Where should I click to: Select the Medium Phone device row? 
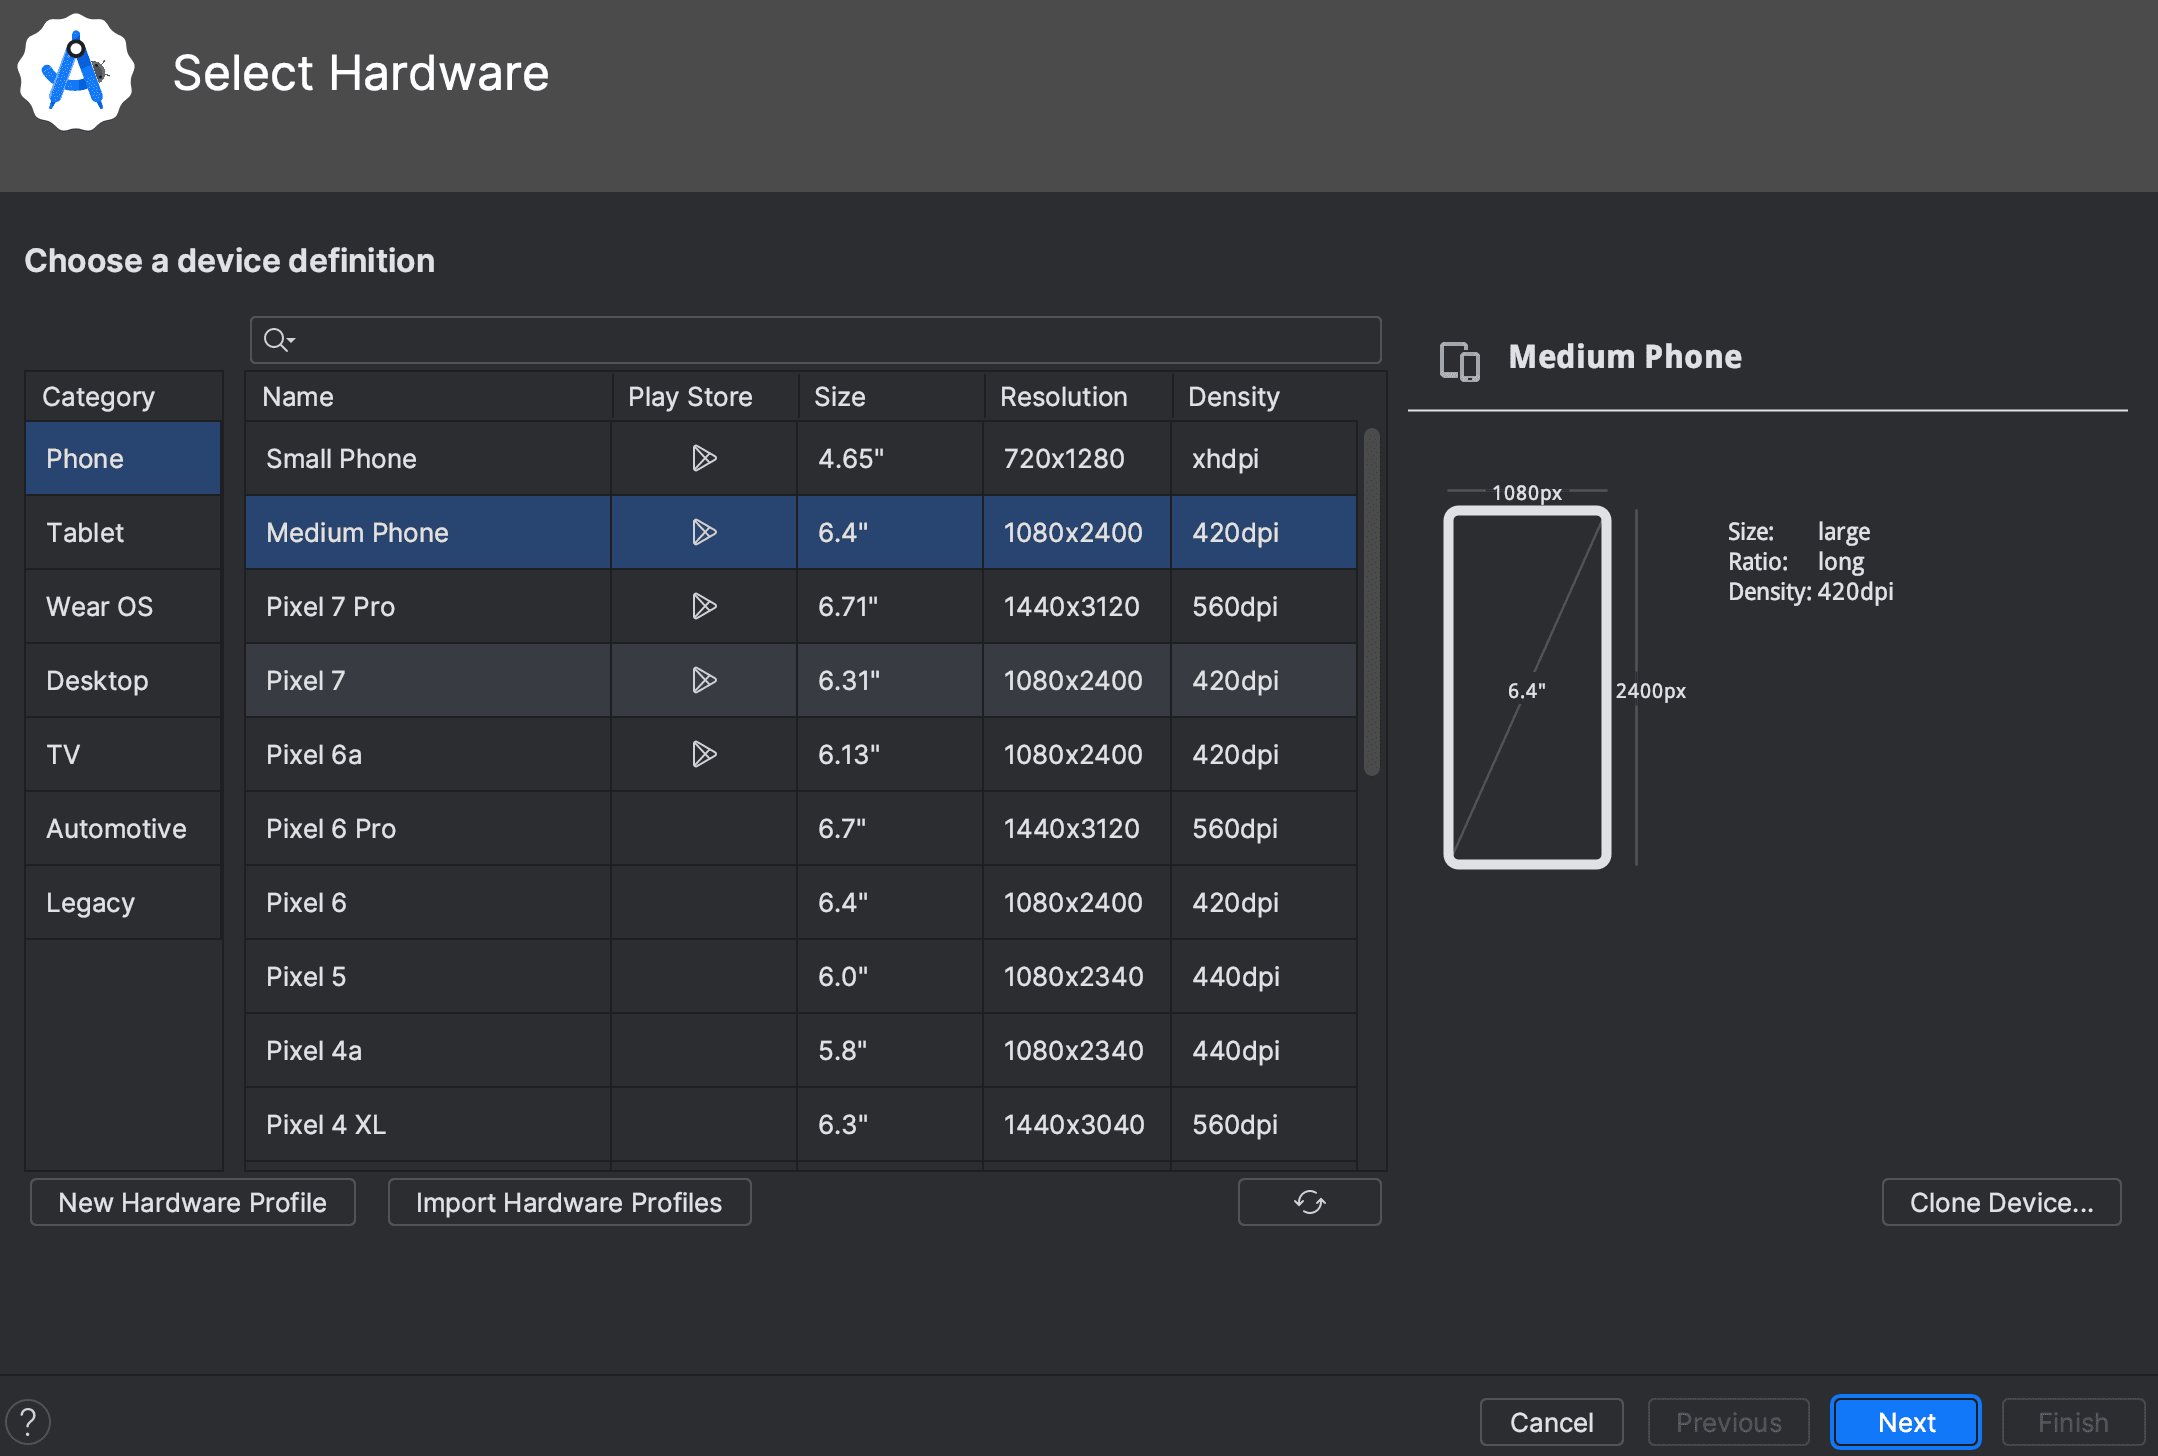click(x=801, y=532)
